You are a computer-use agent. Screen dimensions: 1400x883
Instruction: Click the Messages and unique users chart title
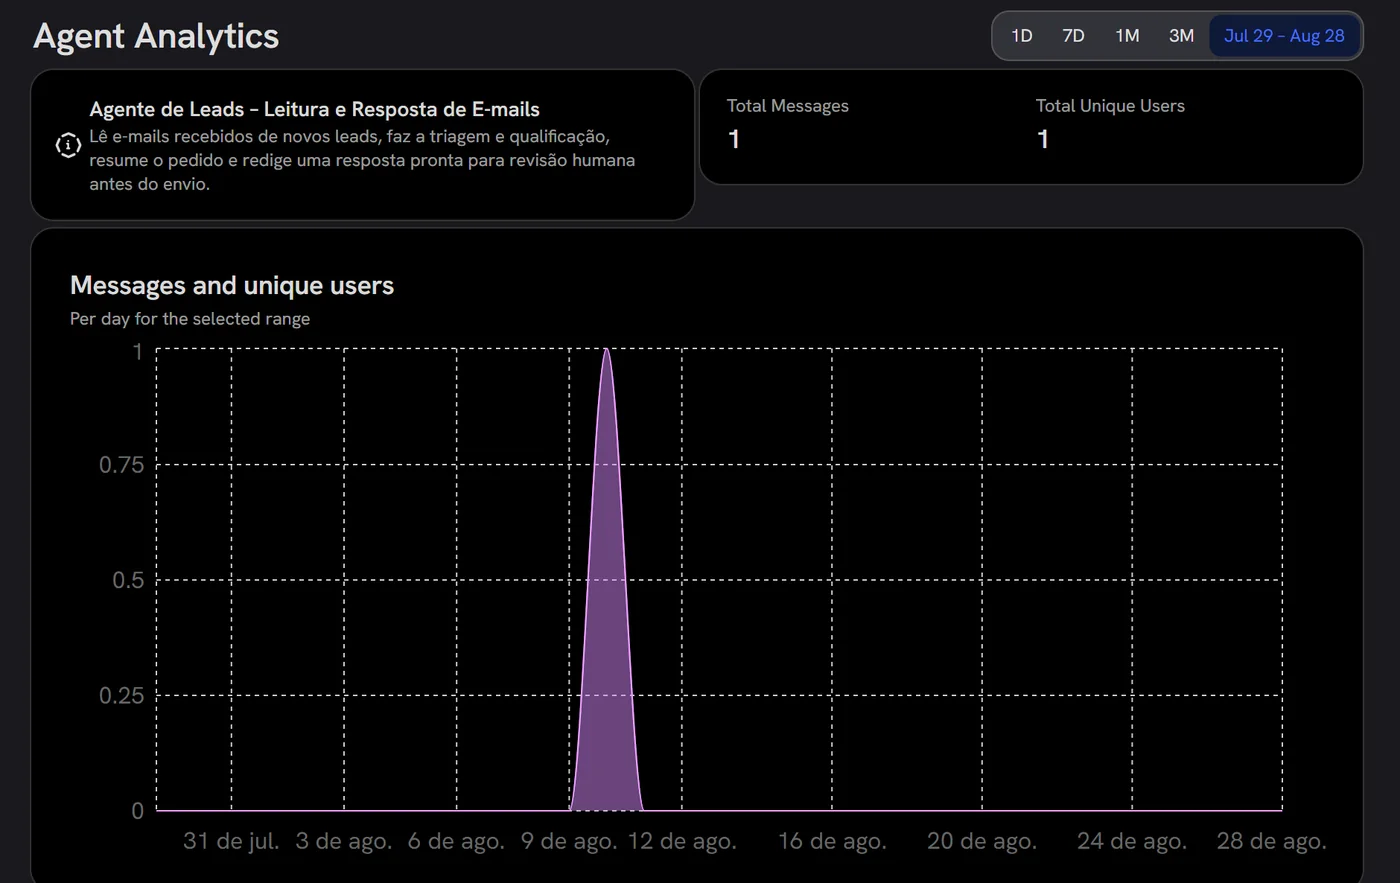pyautogui.click(x=232, y=285)
